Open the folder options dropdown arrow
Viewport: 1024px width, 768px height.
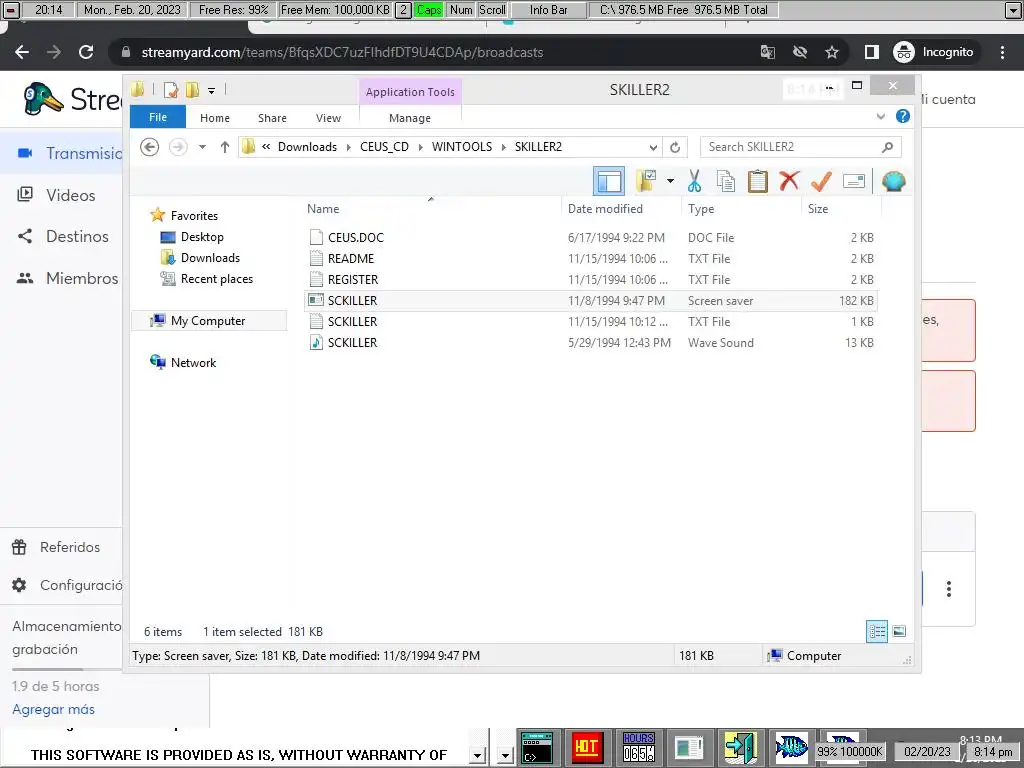coord(670,181)
